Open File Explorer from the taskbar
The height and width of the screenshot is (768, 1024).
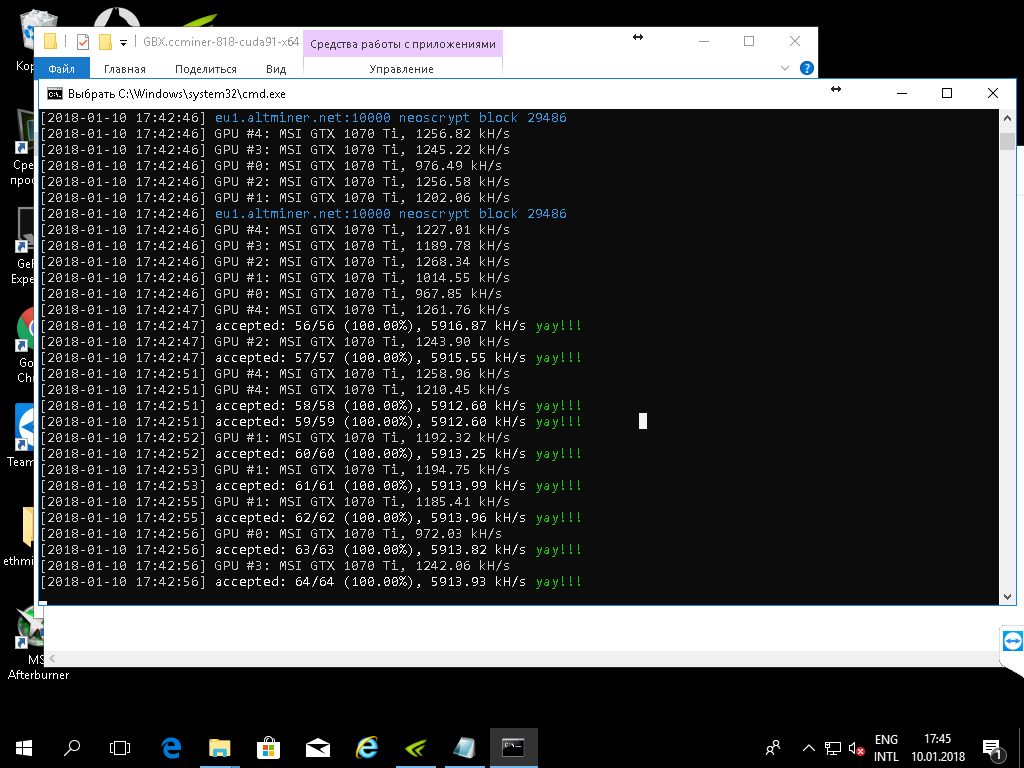(220, 748)
